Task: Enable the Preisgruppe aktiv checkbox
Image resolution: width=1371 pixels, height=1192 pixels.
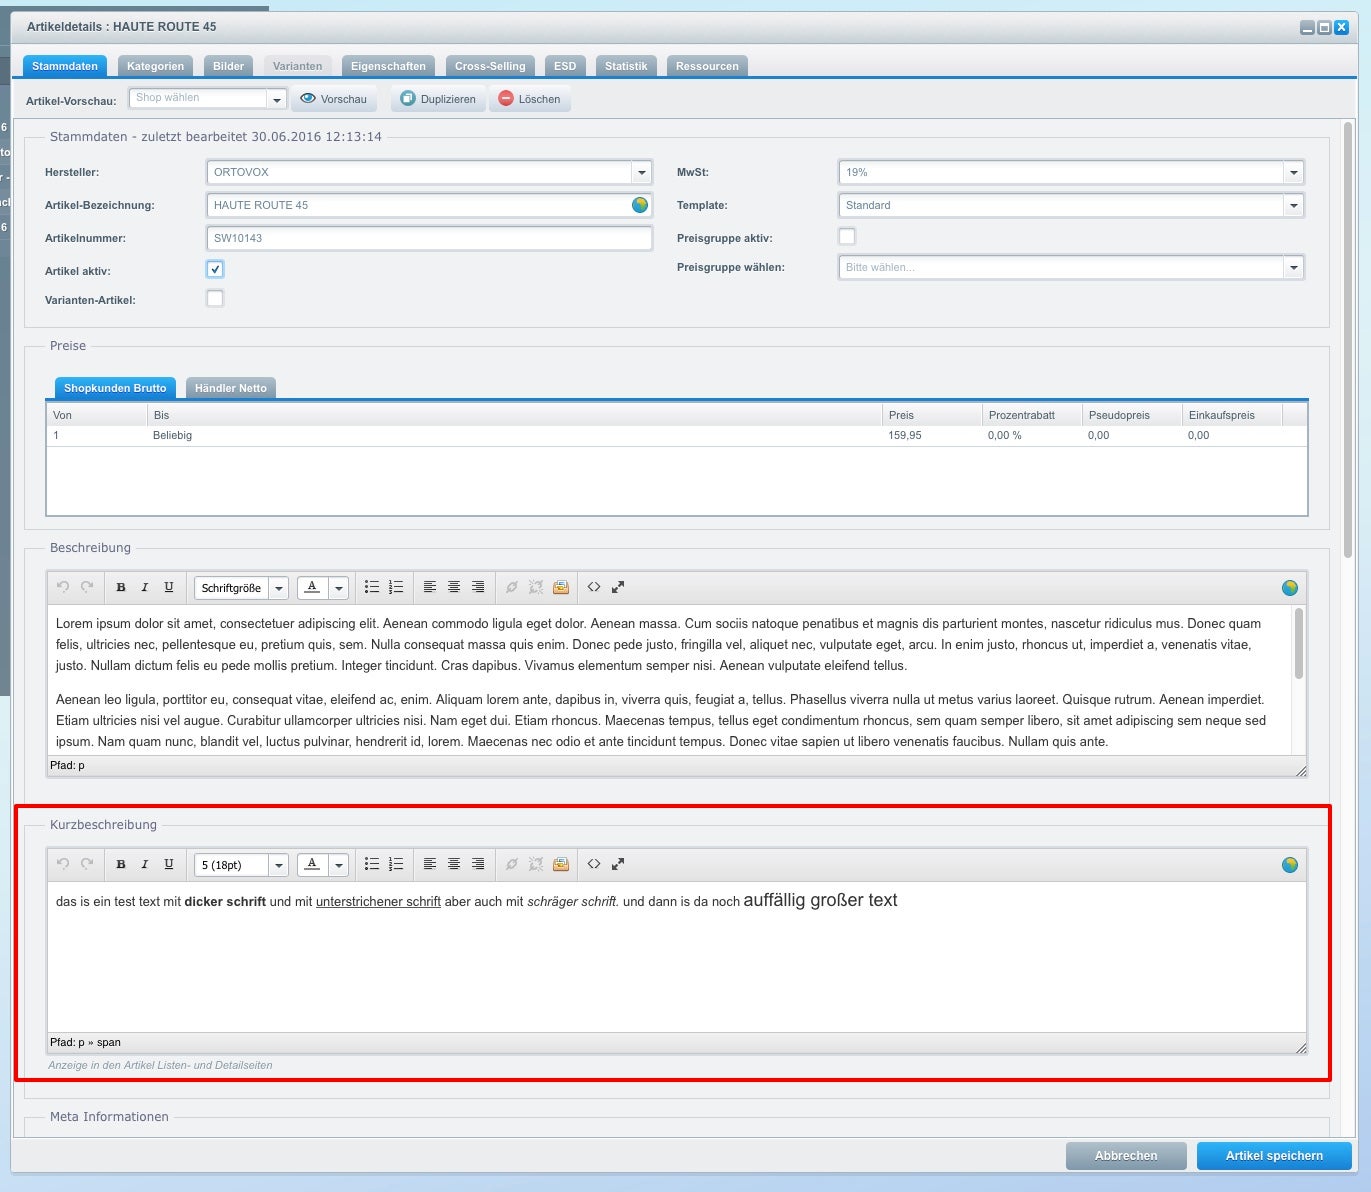Action: [847, 237]
